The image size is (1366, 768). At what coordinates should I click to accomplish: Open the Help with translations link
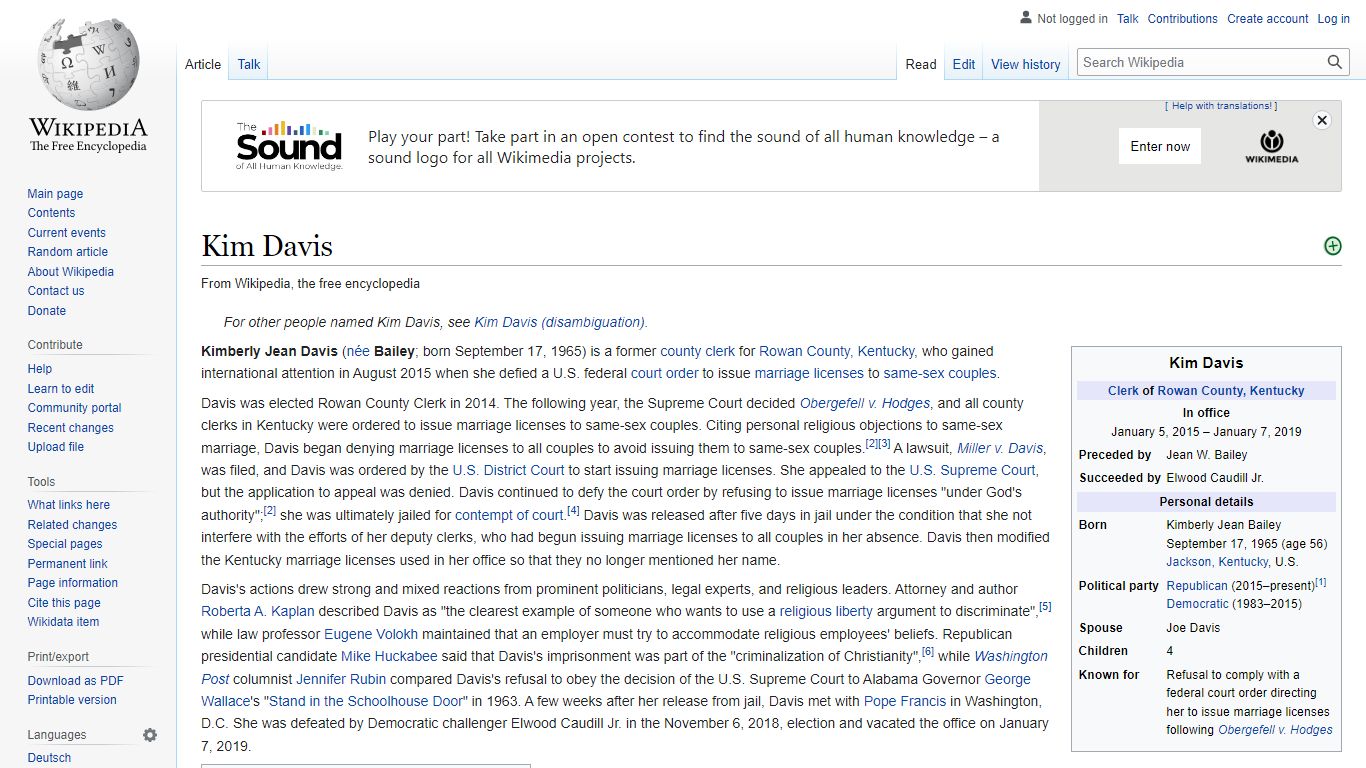(1221, 106)
